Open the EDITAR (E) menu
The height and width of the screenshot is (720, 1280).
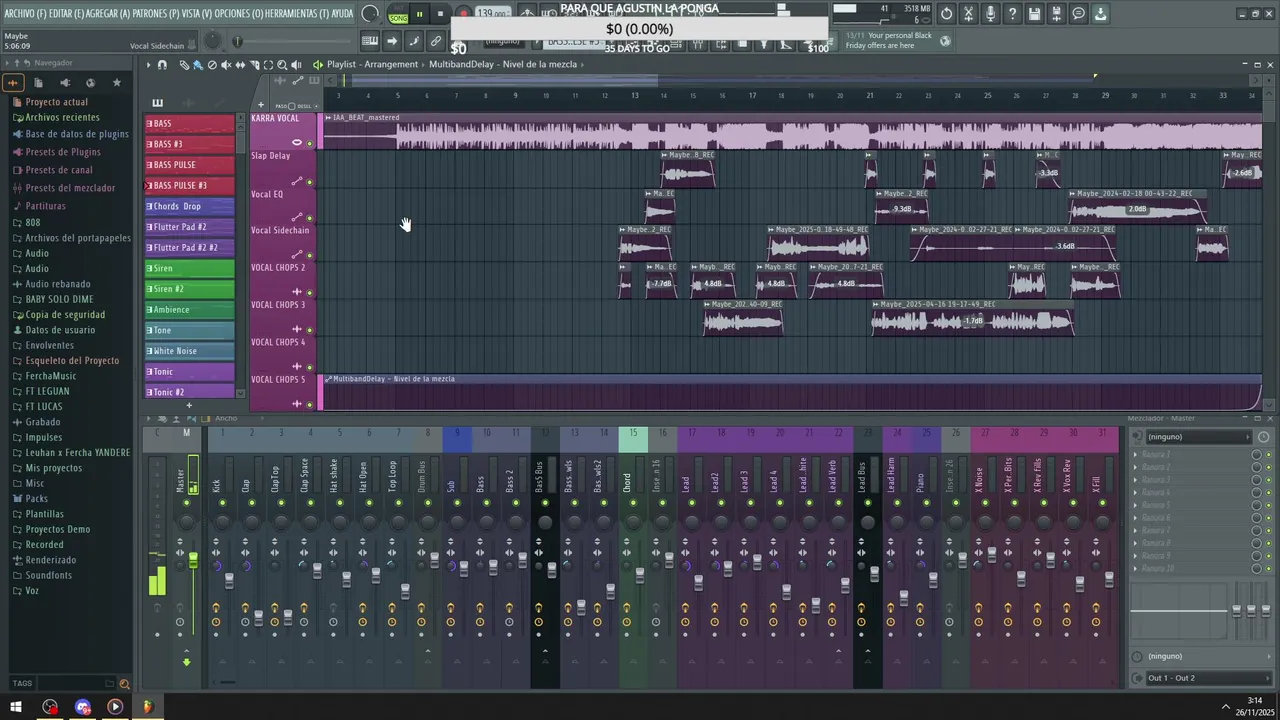pos(67,14)
